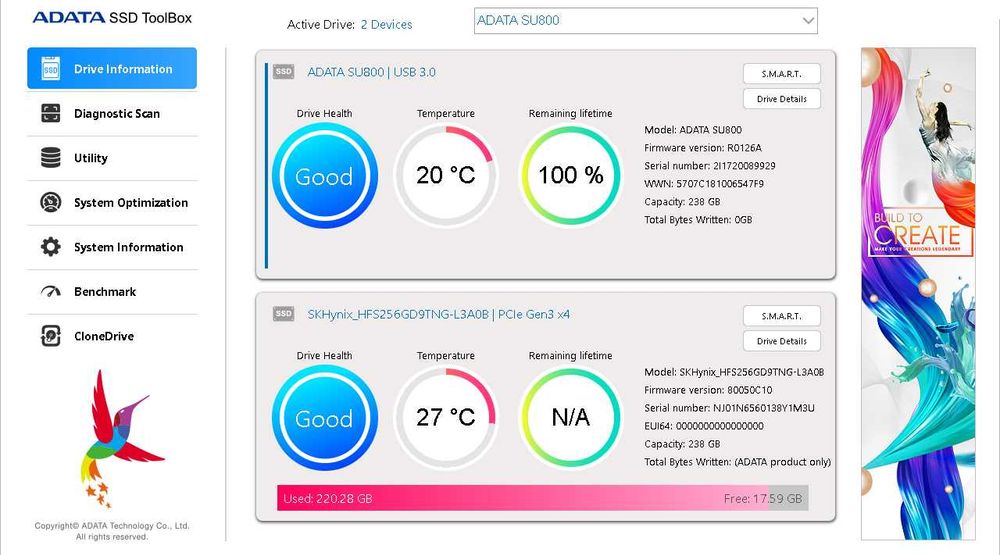Open Drive Details for the SKHynix drive

pos(781,341)
